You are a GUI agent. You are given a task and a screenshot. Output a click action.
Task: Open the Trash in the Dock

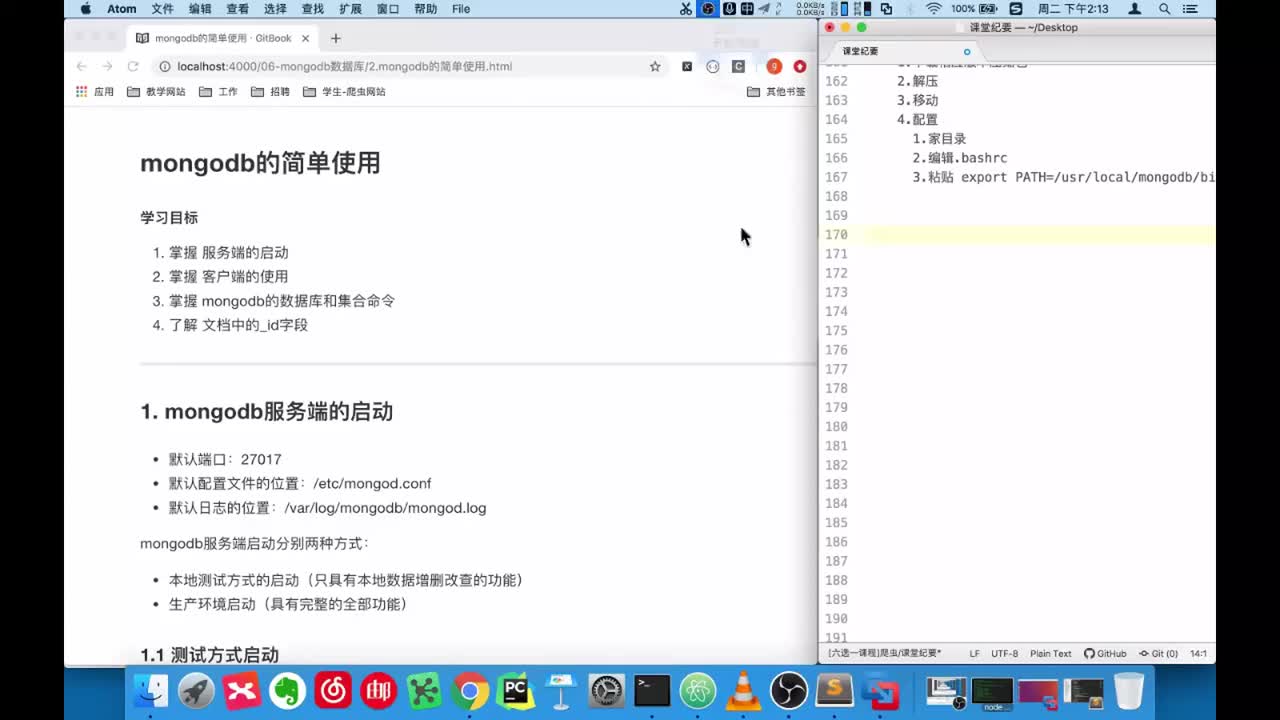tap(1129, 690)
